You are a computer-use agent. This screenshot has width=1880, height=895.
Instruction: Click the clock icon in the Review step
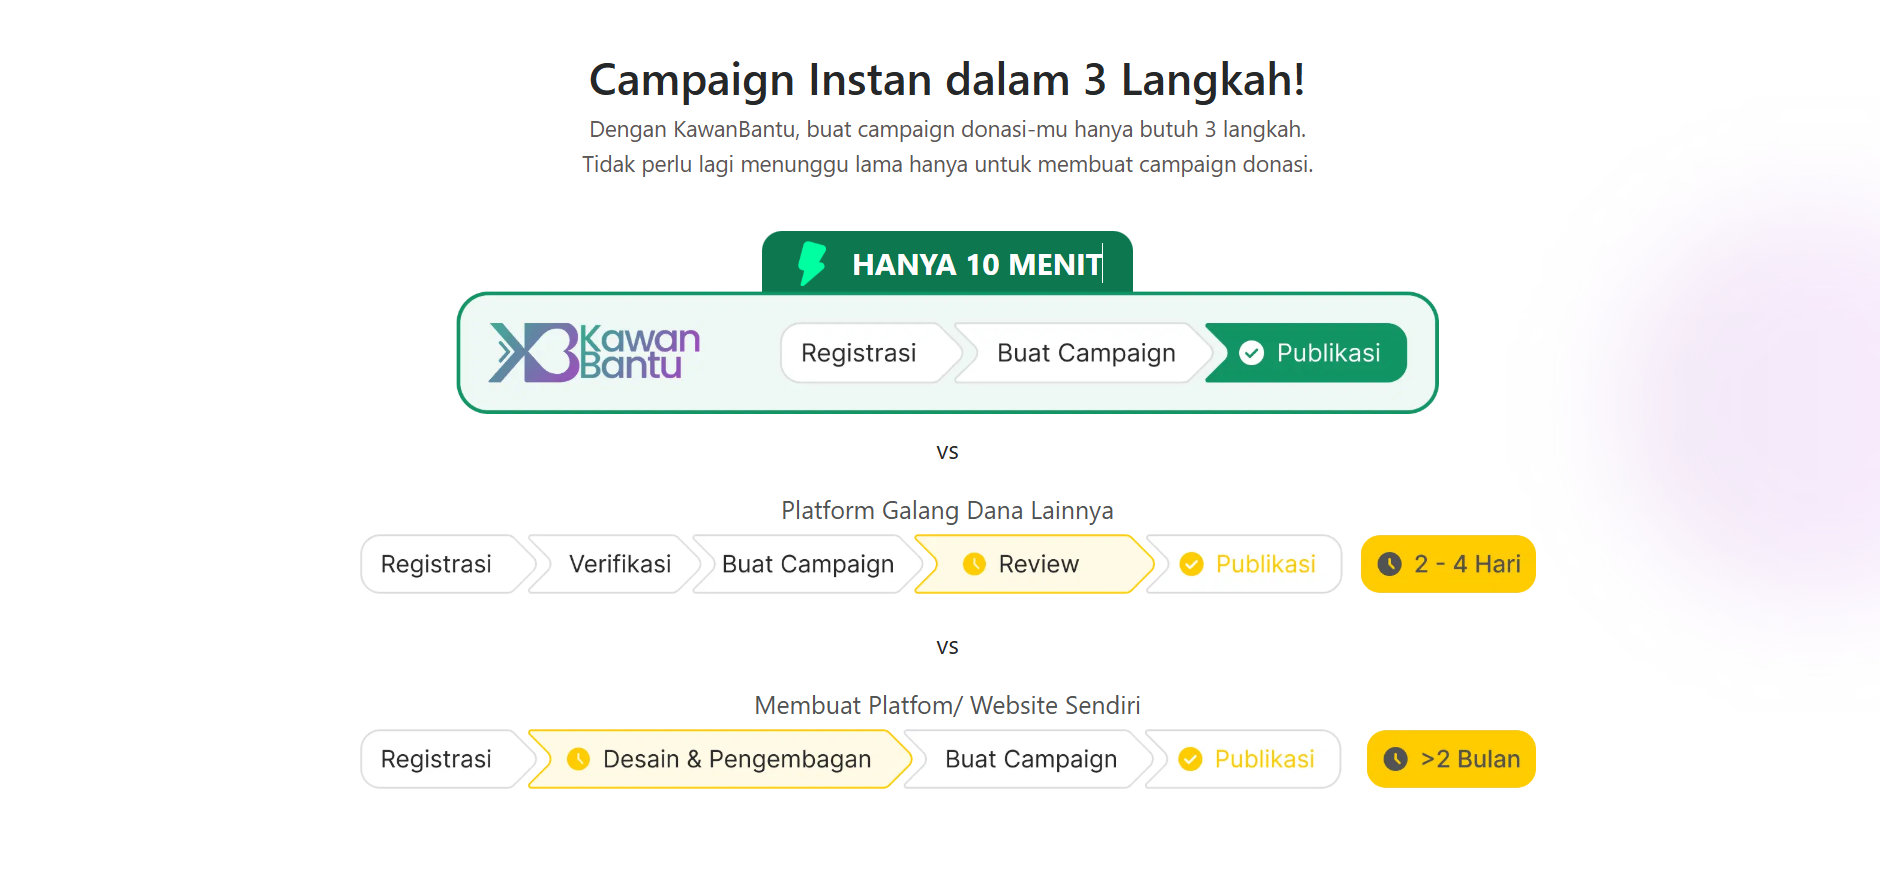pos(974,564)
